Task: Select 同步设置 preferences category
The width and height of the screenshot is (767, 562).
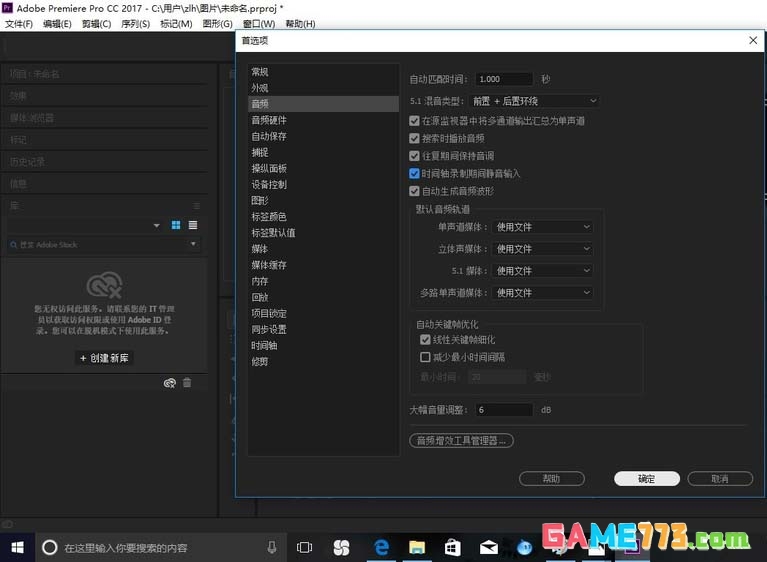Action: (323, 330)
